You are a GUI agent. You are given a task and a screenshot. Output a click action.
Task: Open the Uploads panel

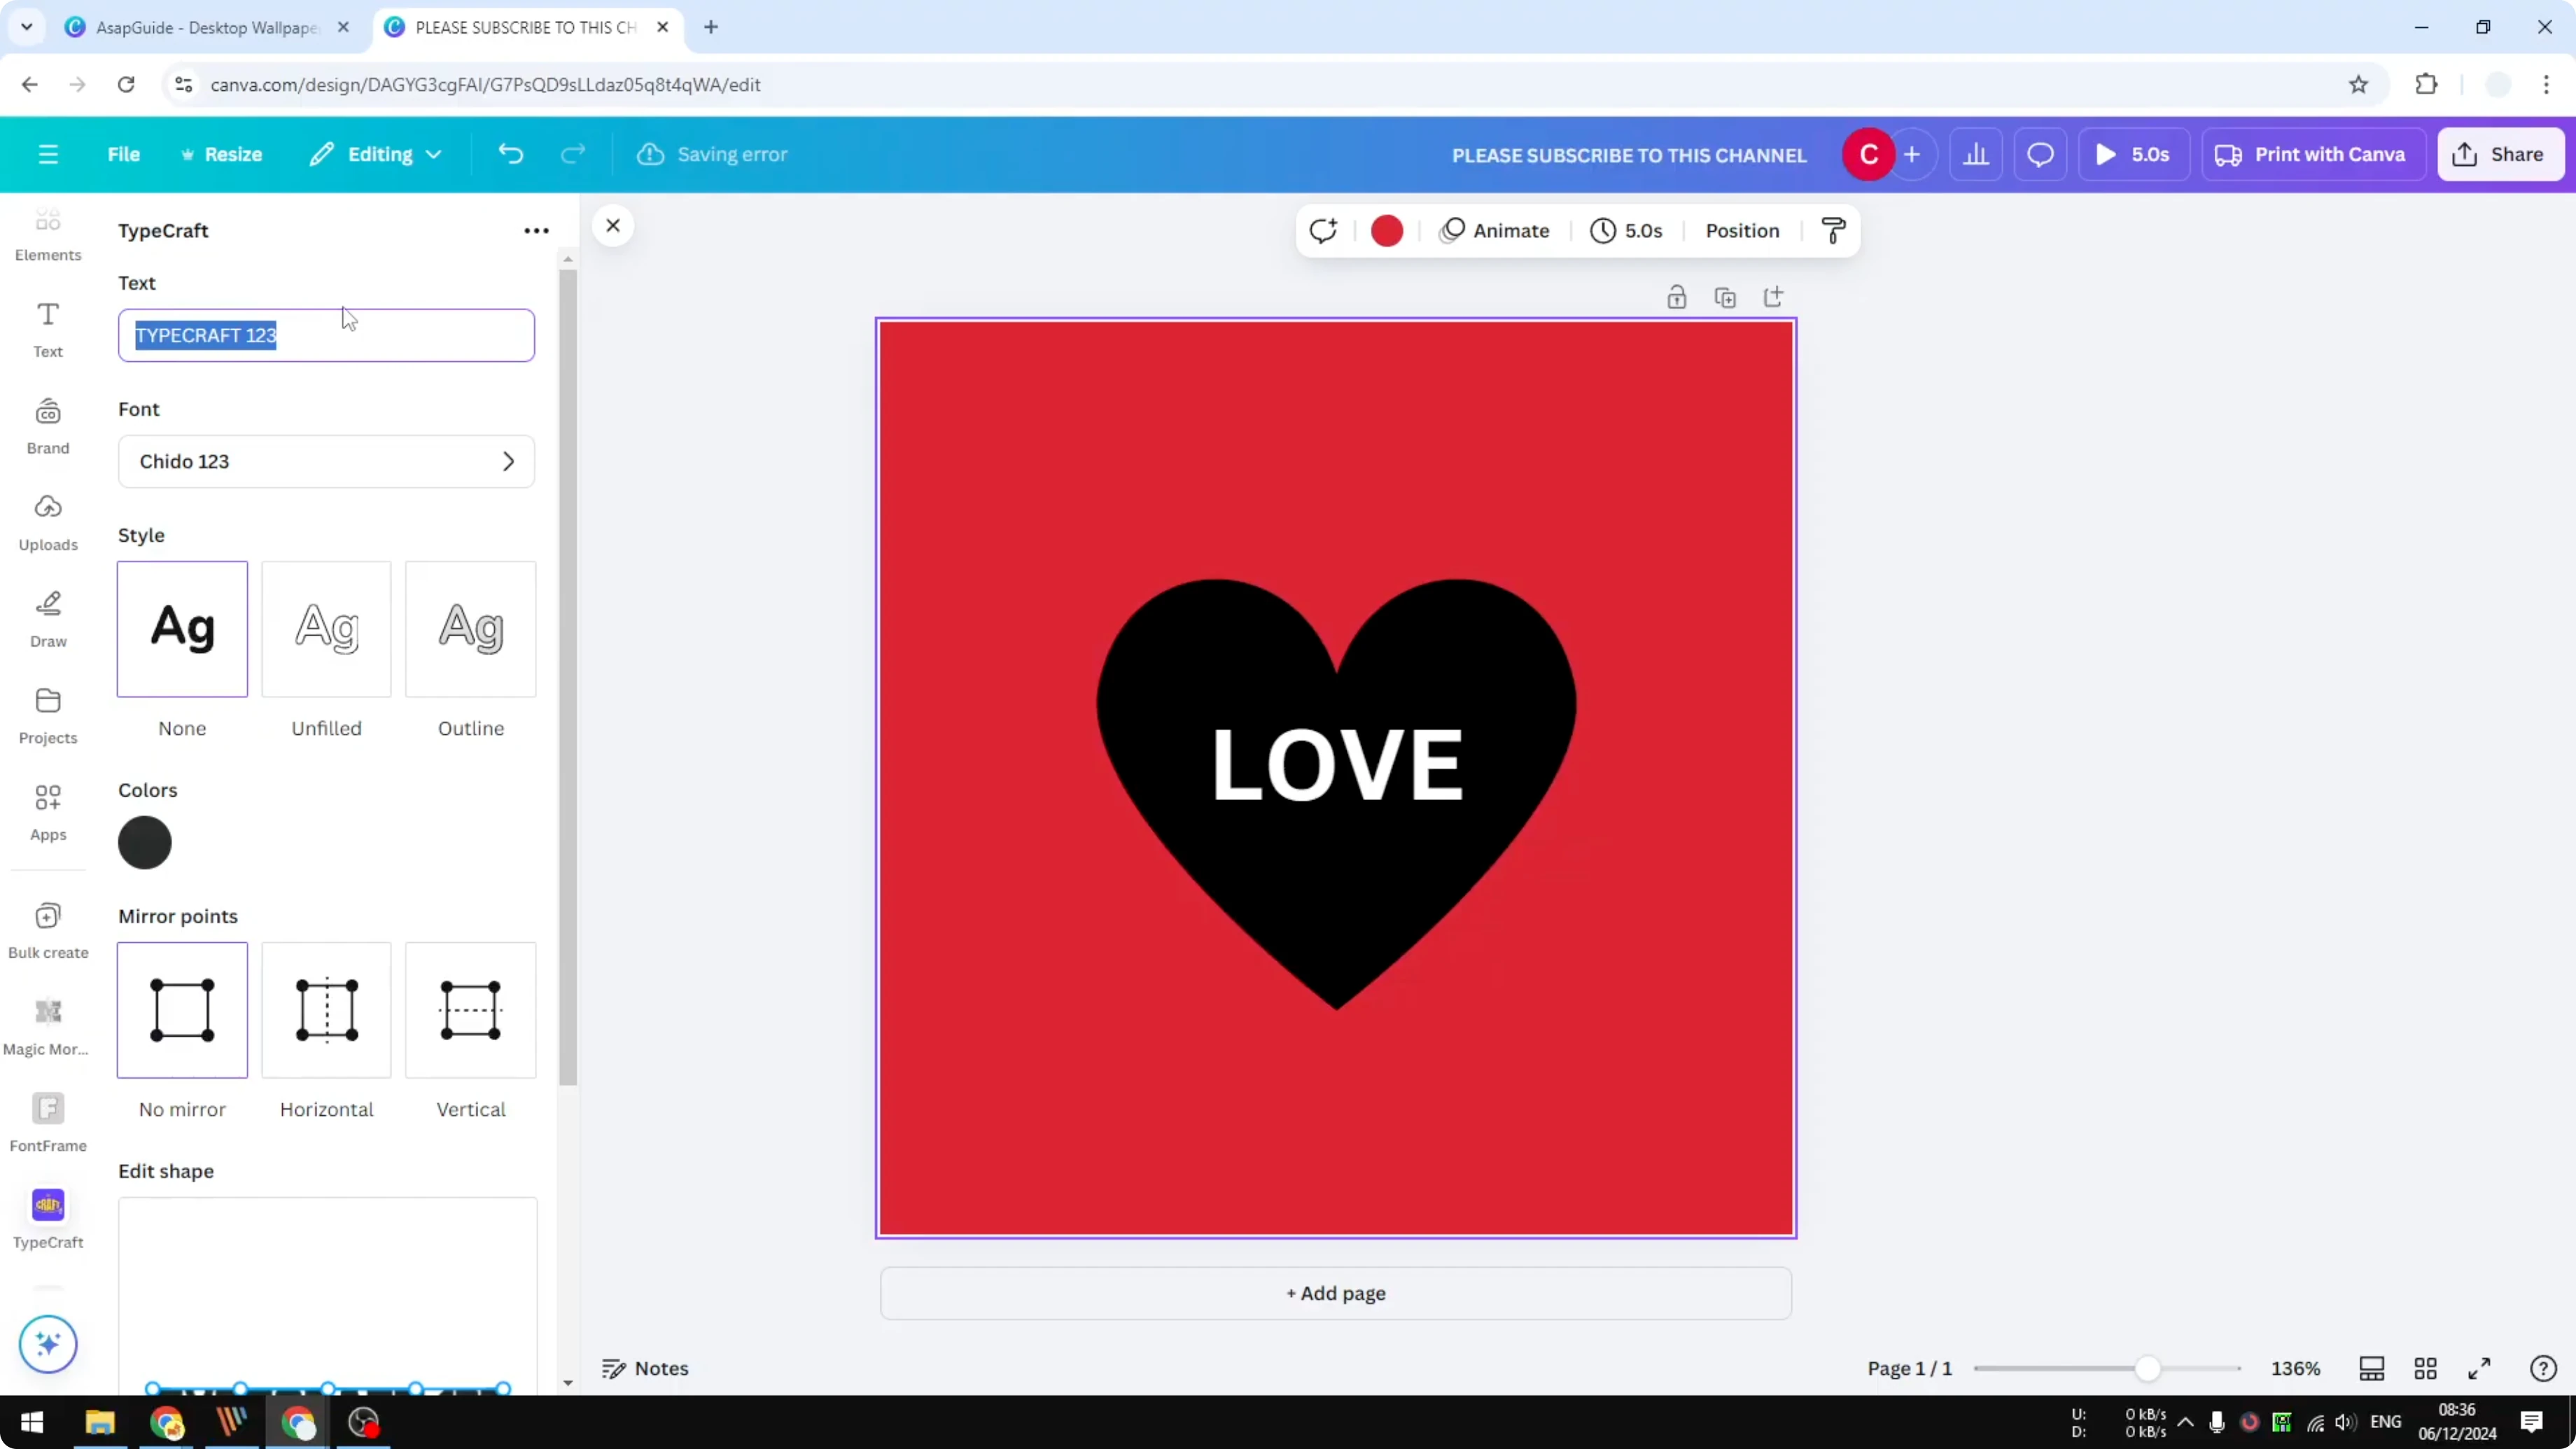48,521
